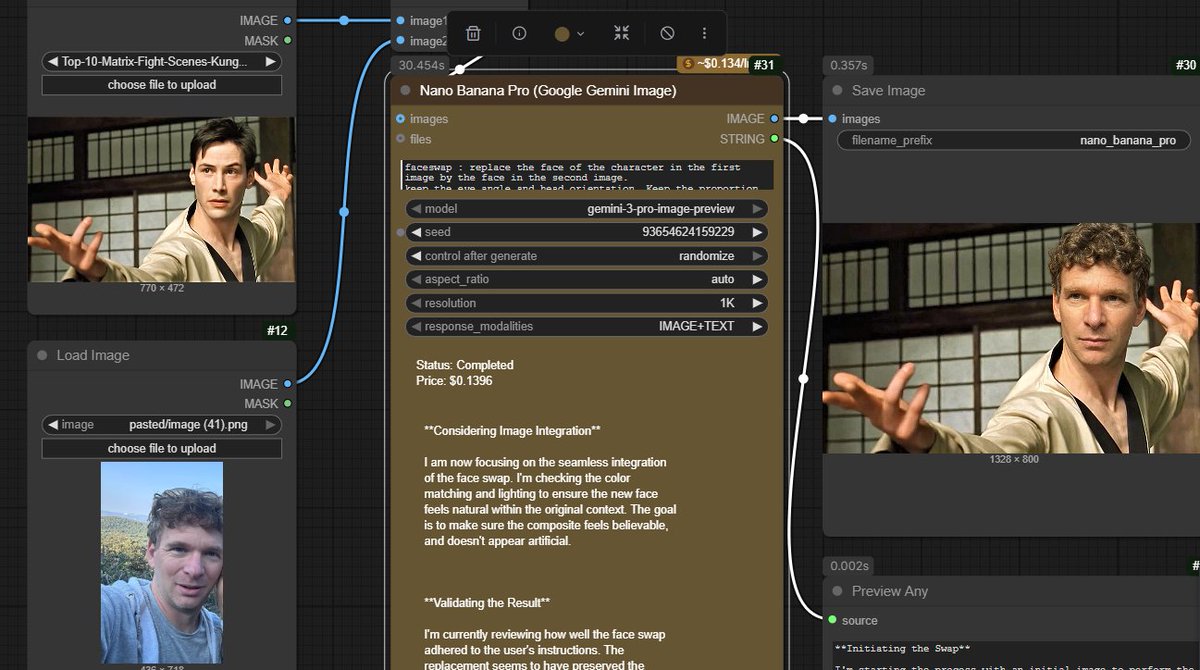1200x670 pixels.
Task: Select the Save Image node title
Action: coord(888,90)
